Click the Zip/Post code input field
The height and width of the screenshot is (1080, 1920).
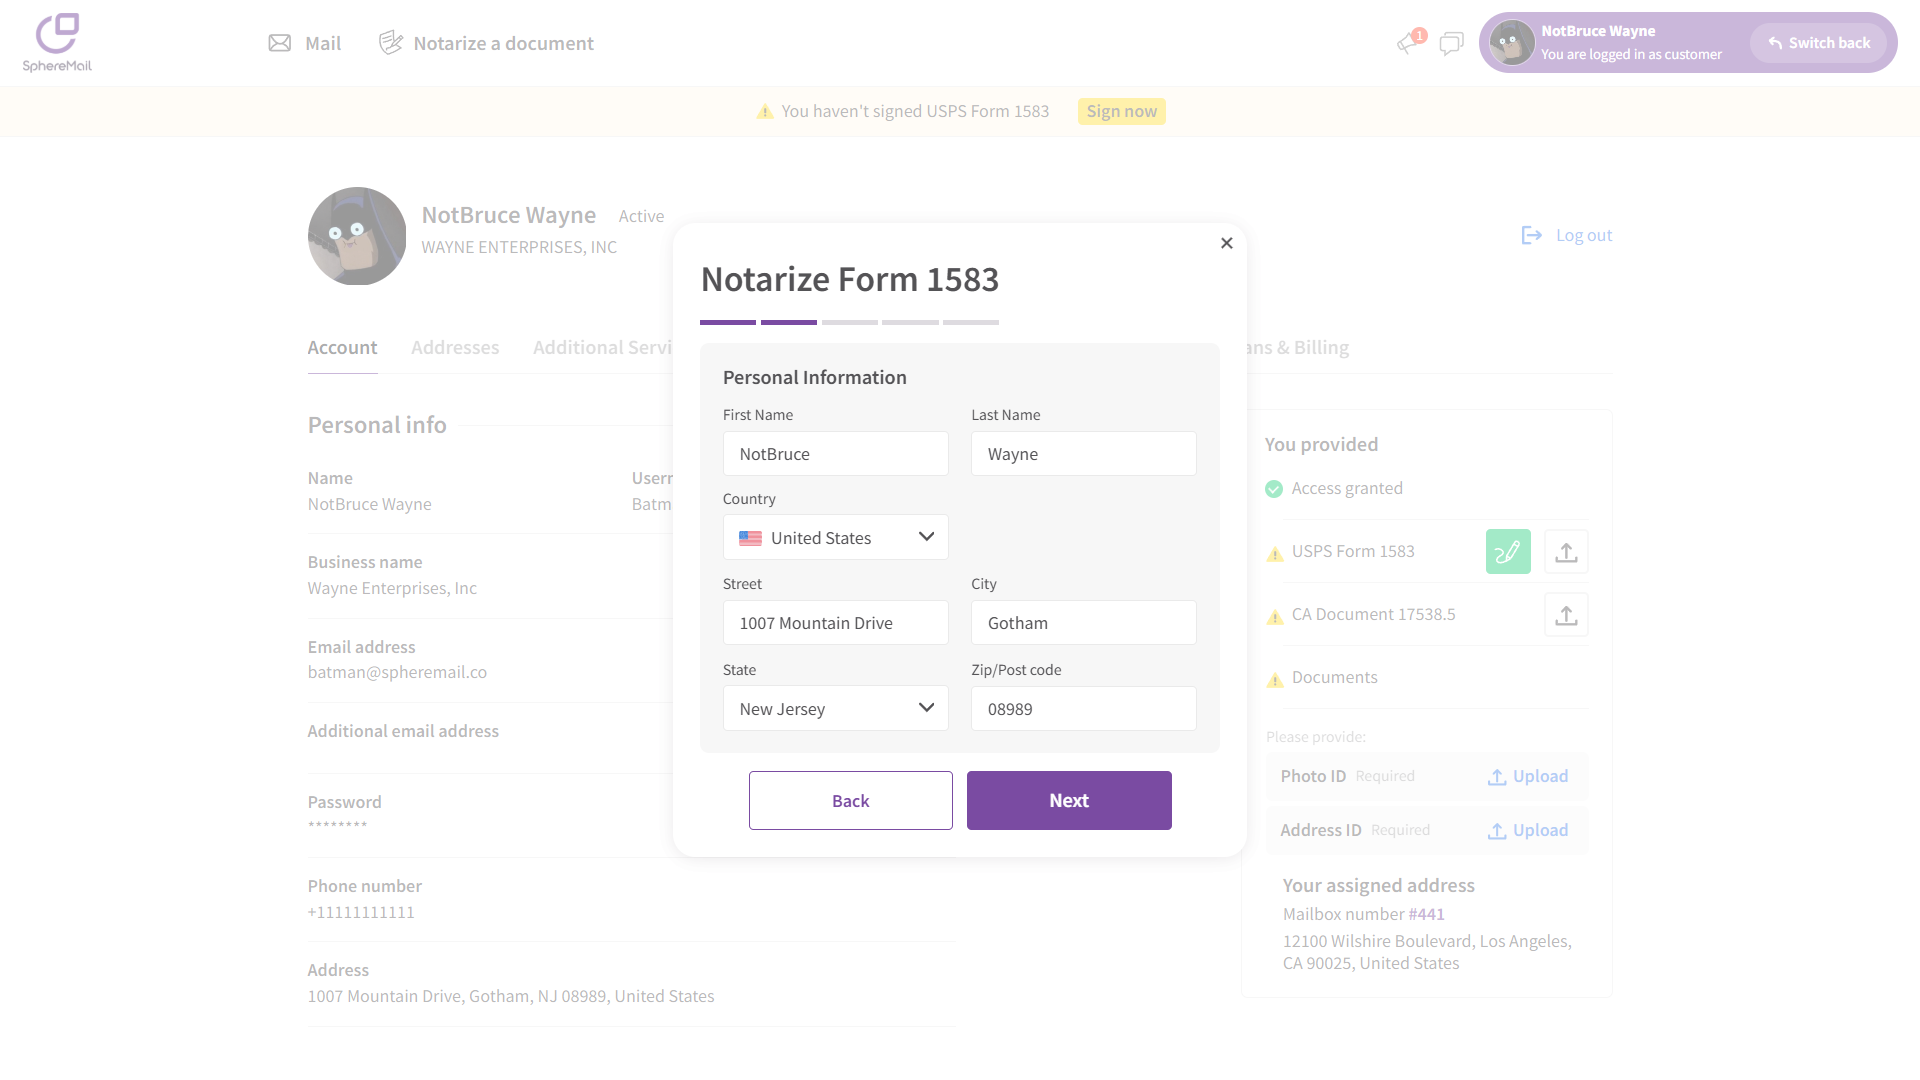(x=1083, y=709)
